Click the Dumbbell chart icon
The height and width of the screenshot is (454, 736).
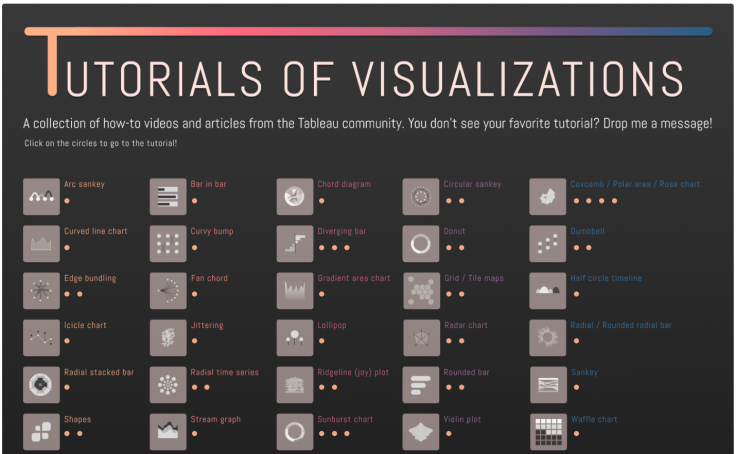point(548,244)
